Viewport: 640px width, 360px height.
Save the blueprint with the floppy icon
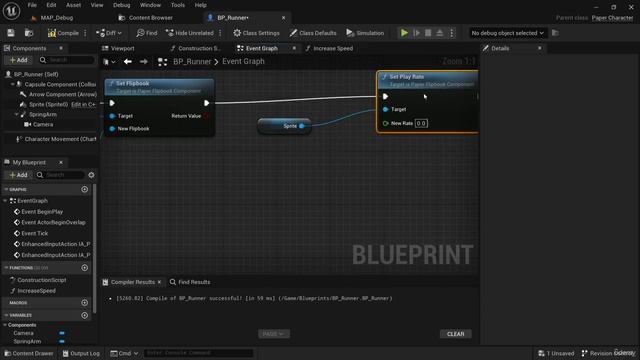click(11, 33)
